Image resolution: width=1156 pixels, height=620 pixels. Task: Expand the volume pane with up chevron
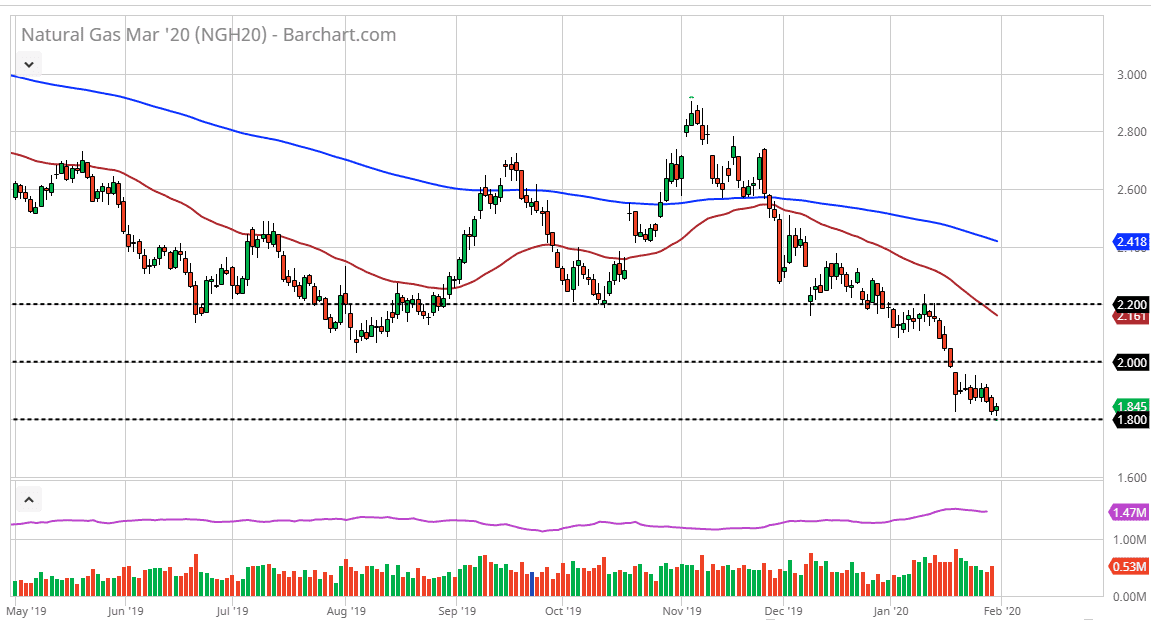tap(28, 500)
